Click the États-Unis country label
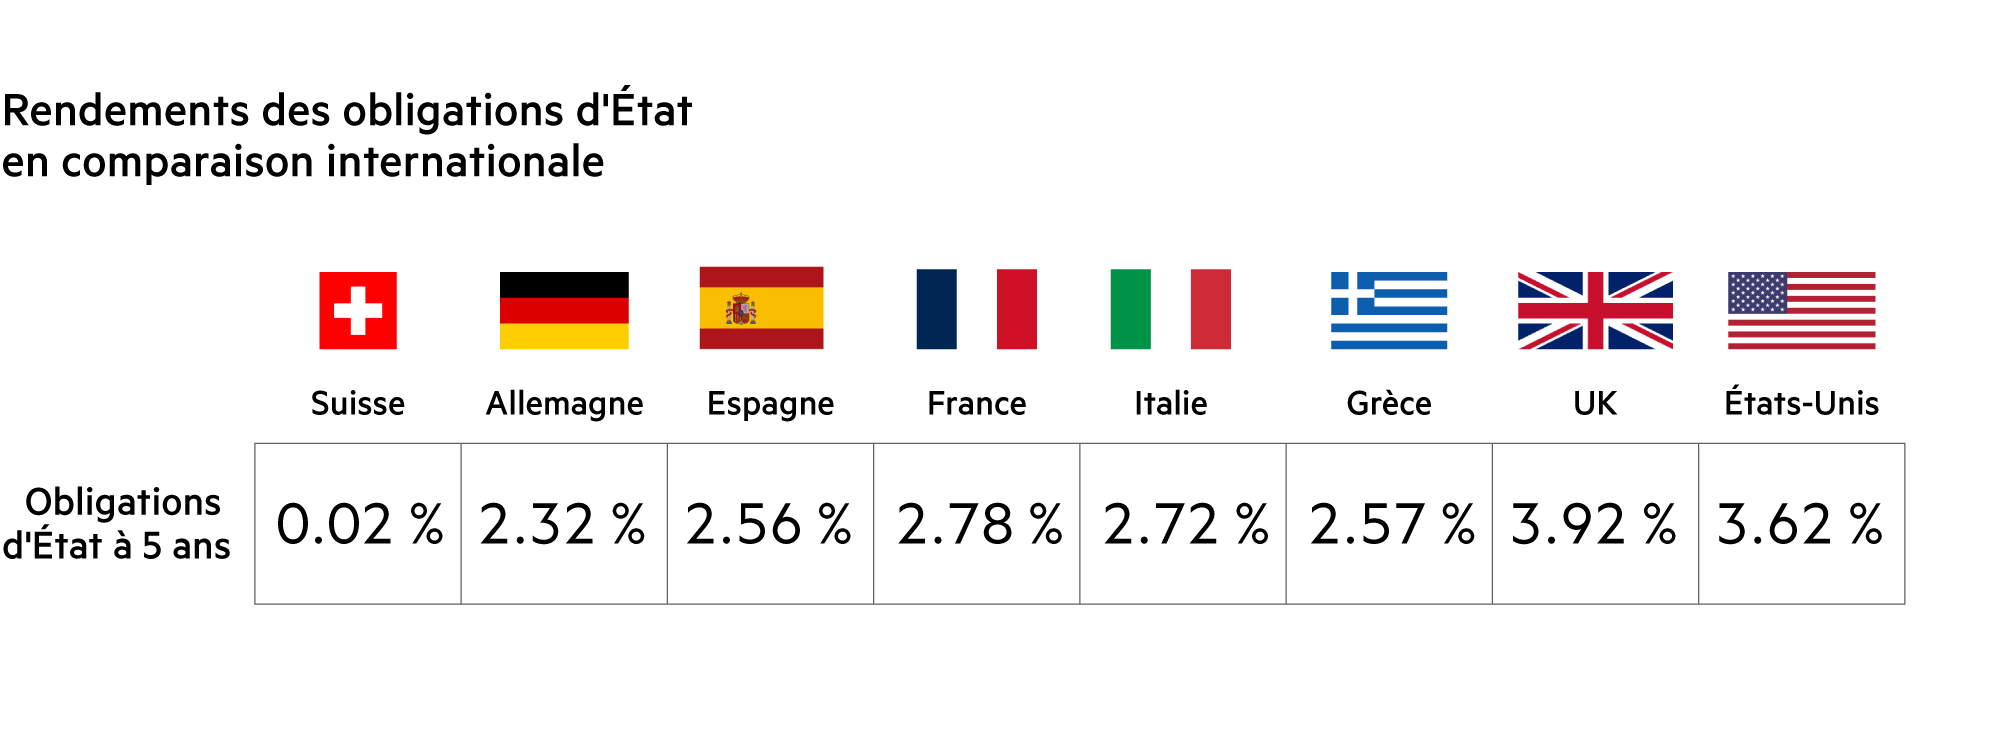 click(1801, 403)
